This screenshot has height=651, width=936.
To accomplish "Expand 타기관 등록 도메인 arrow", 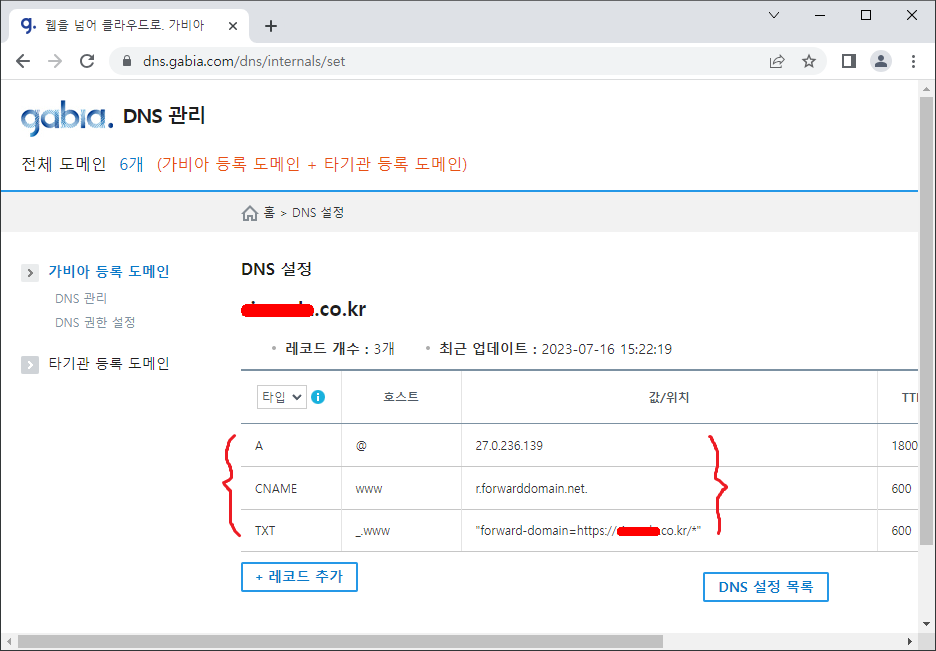I will coord(30,365).
